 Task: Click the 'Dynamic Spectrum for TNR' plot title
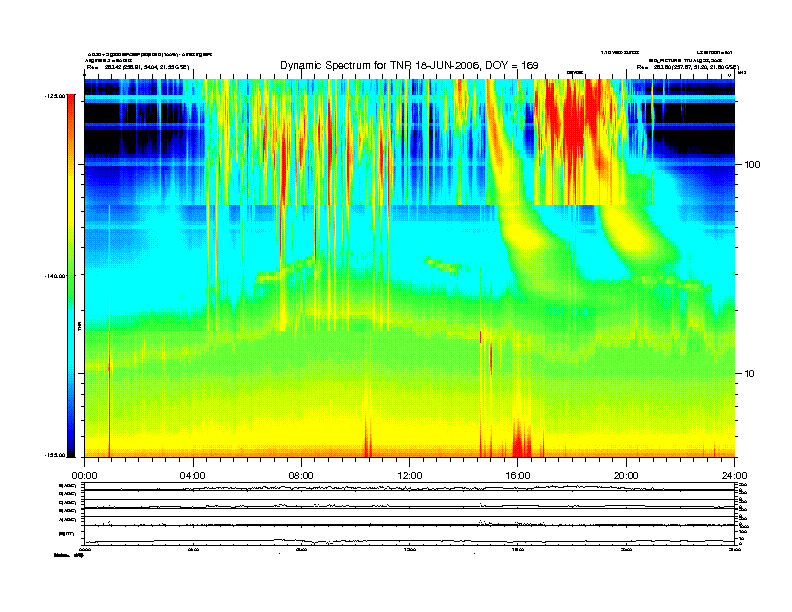tap(409, 65)
